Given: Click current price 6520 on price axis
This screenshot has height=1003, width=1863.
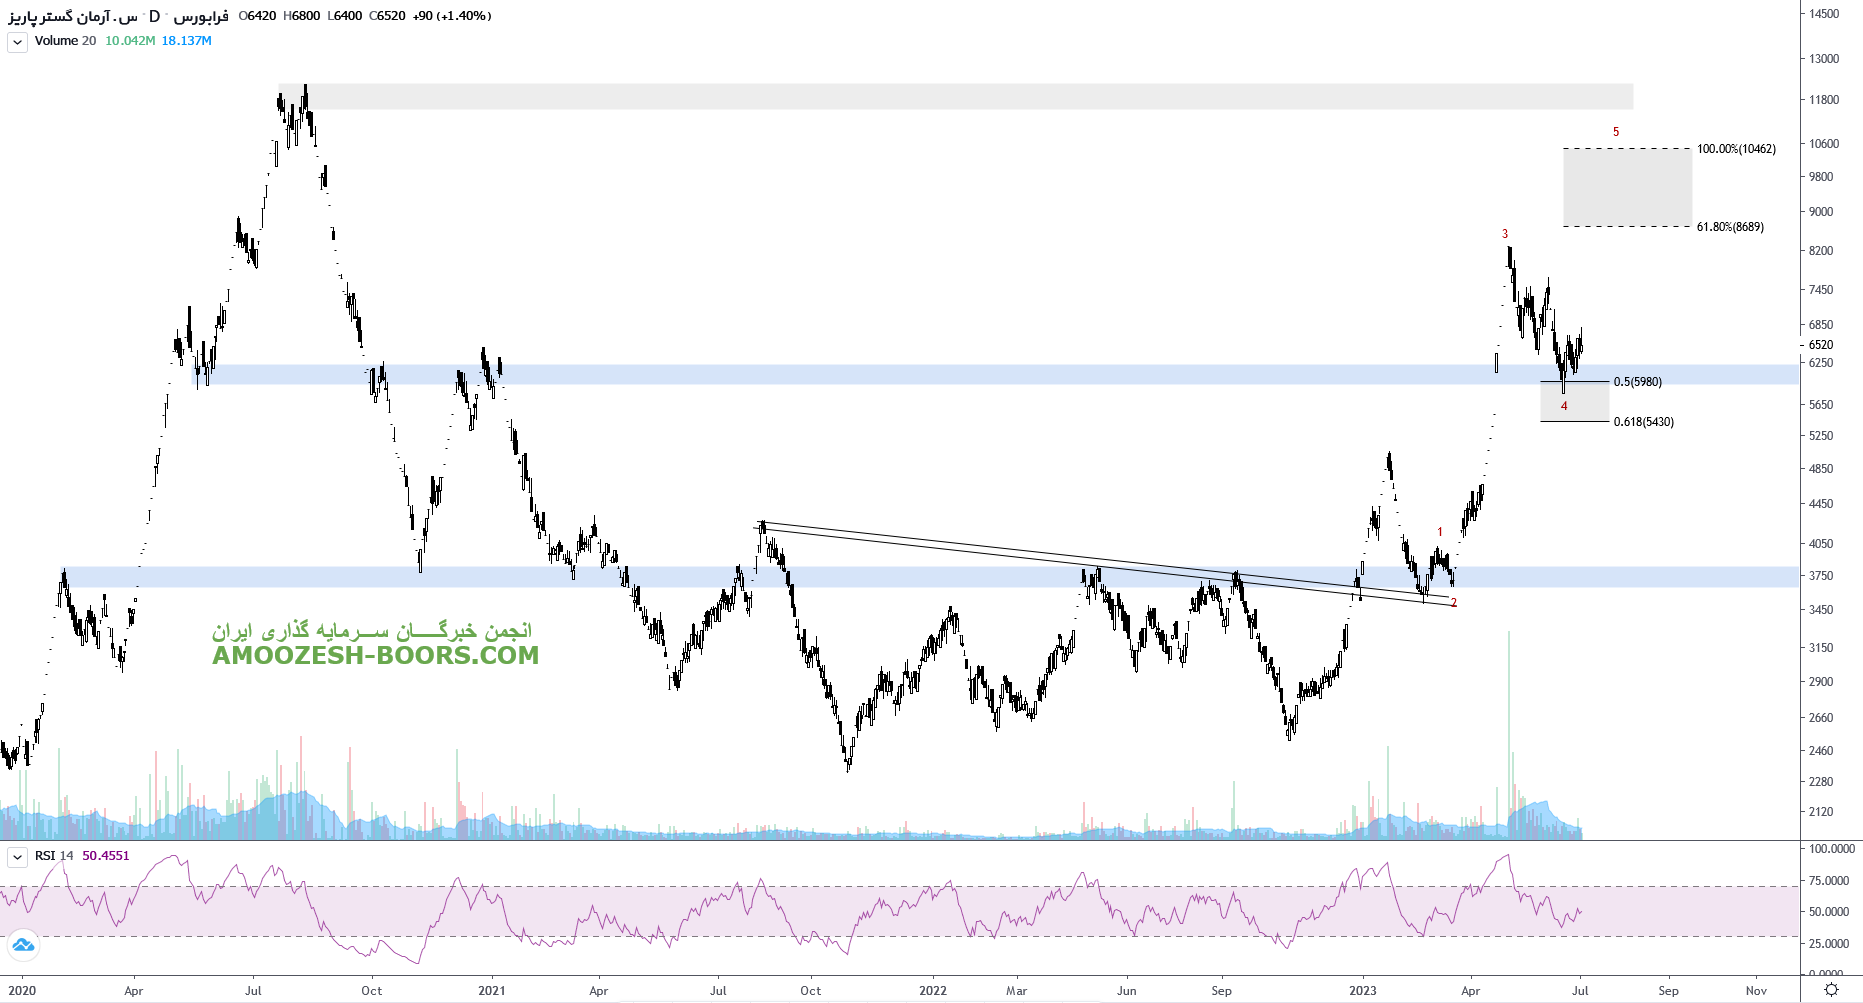Looking at the screenshot, I should [x=1821, y=345].
